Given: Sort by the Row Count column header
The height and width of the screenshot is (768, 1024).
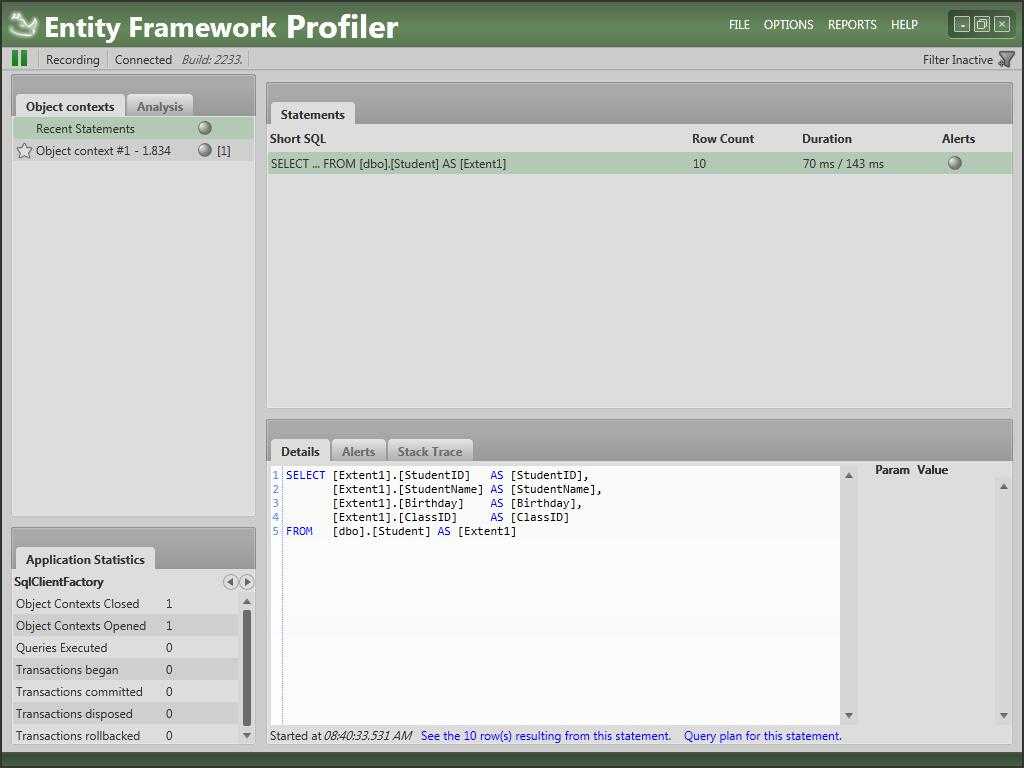Looking at the screenshot, I should tap(723, 138).
